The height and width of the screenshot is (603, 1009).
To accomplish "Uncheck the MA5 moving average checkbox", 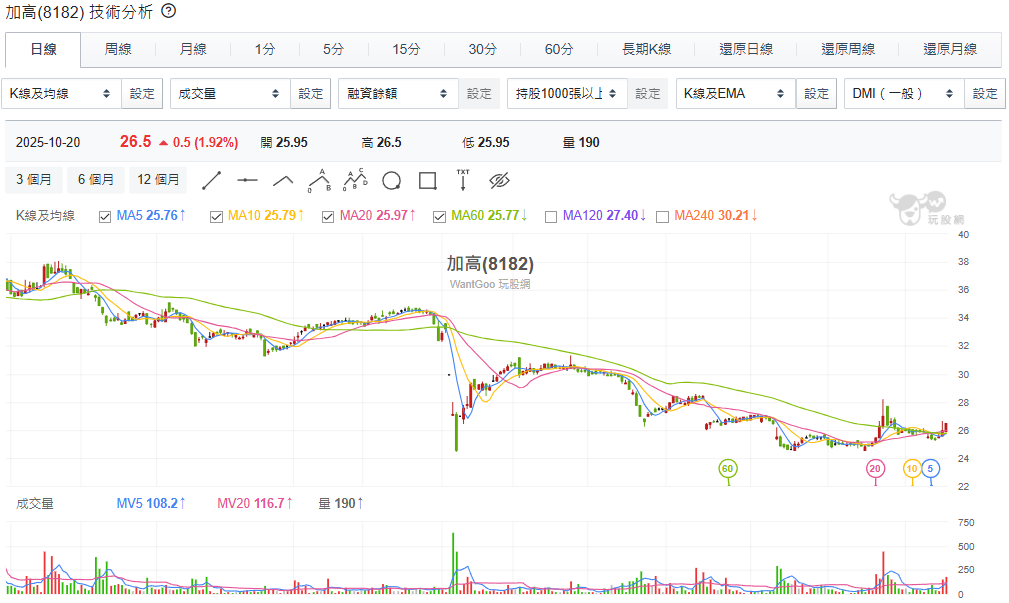I will click(105, 216).
